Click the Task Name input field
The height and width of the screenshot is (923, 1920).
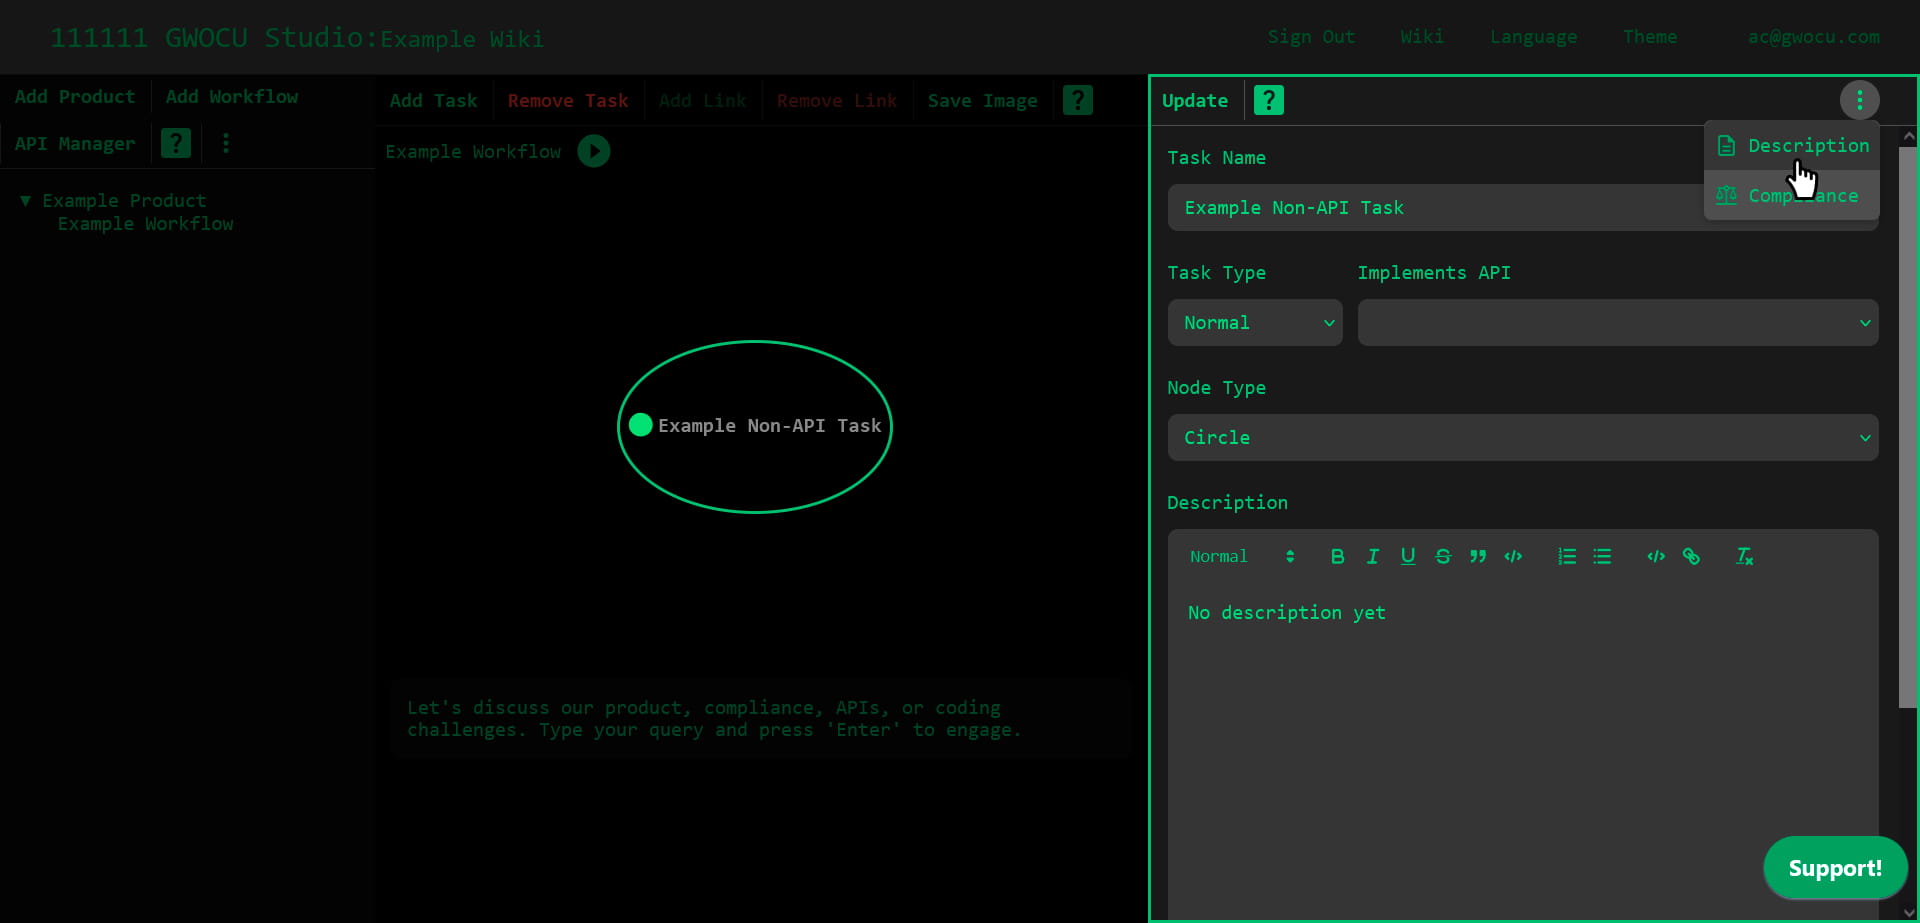point(1523,208)
